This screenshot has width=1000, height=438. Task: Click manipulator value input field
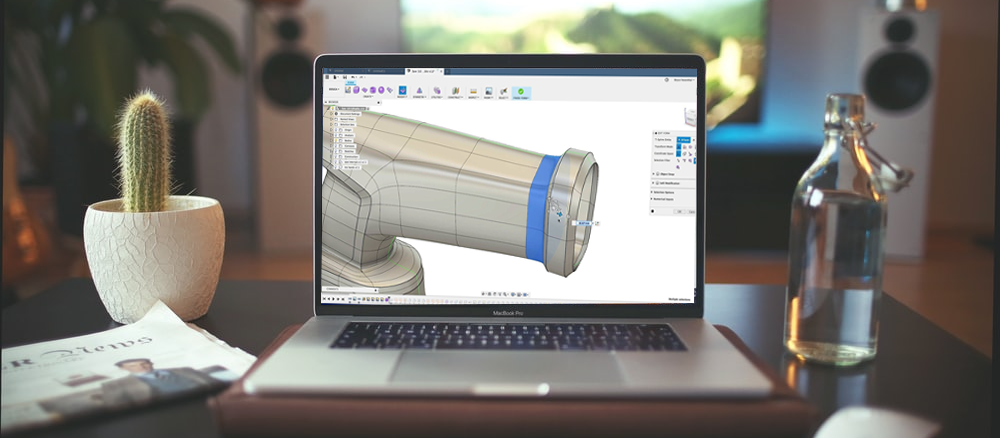point(584,223)
